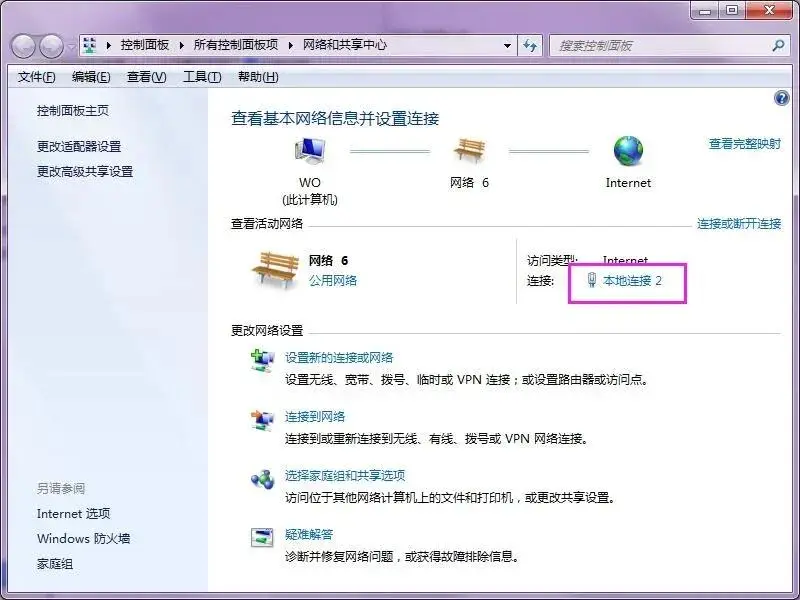Click the WO computer icon in network map

[309, 152]
